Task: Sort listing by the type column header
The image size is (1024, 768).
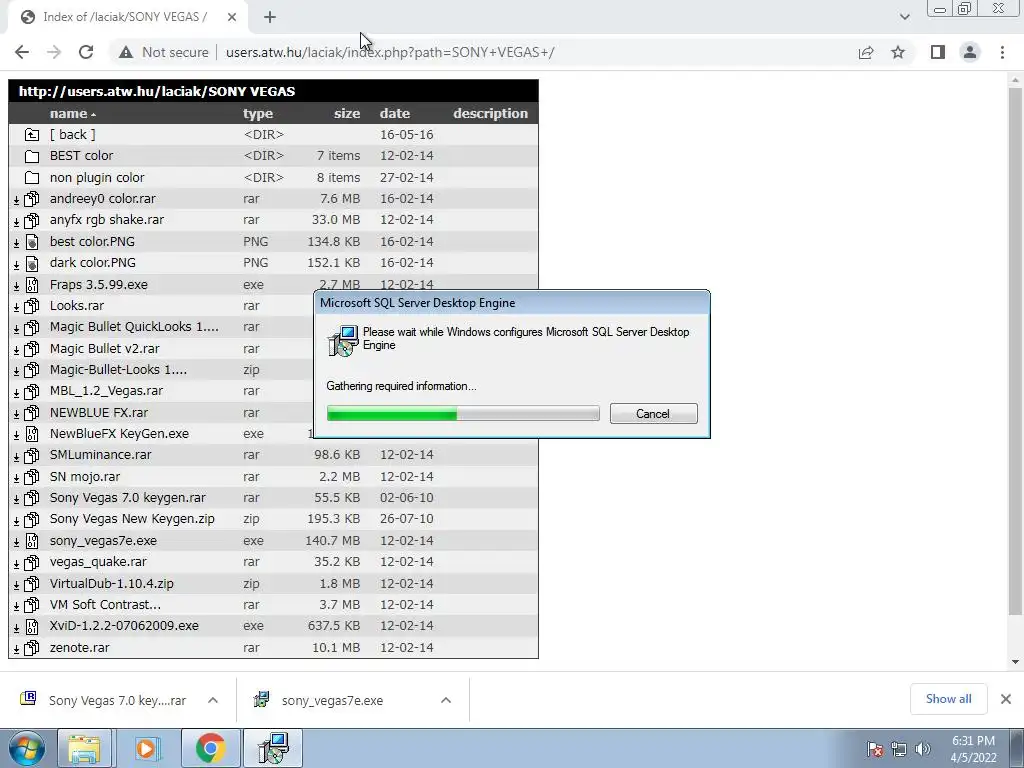Action: [x=258, y=114]
